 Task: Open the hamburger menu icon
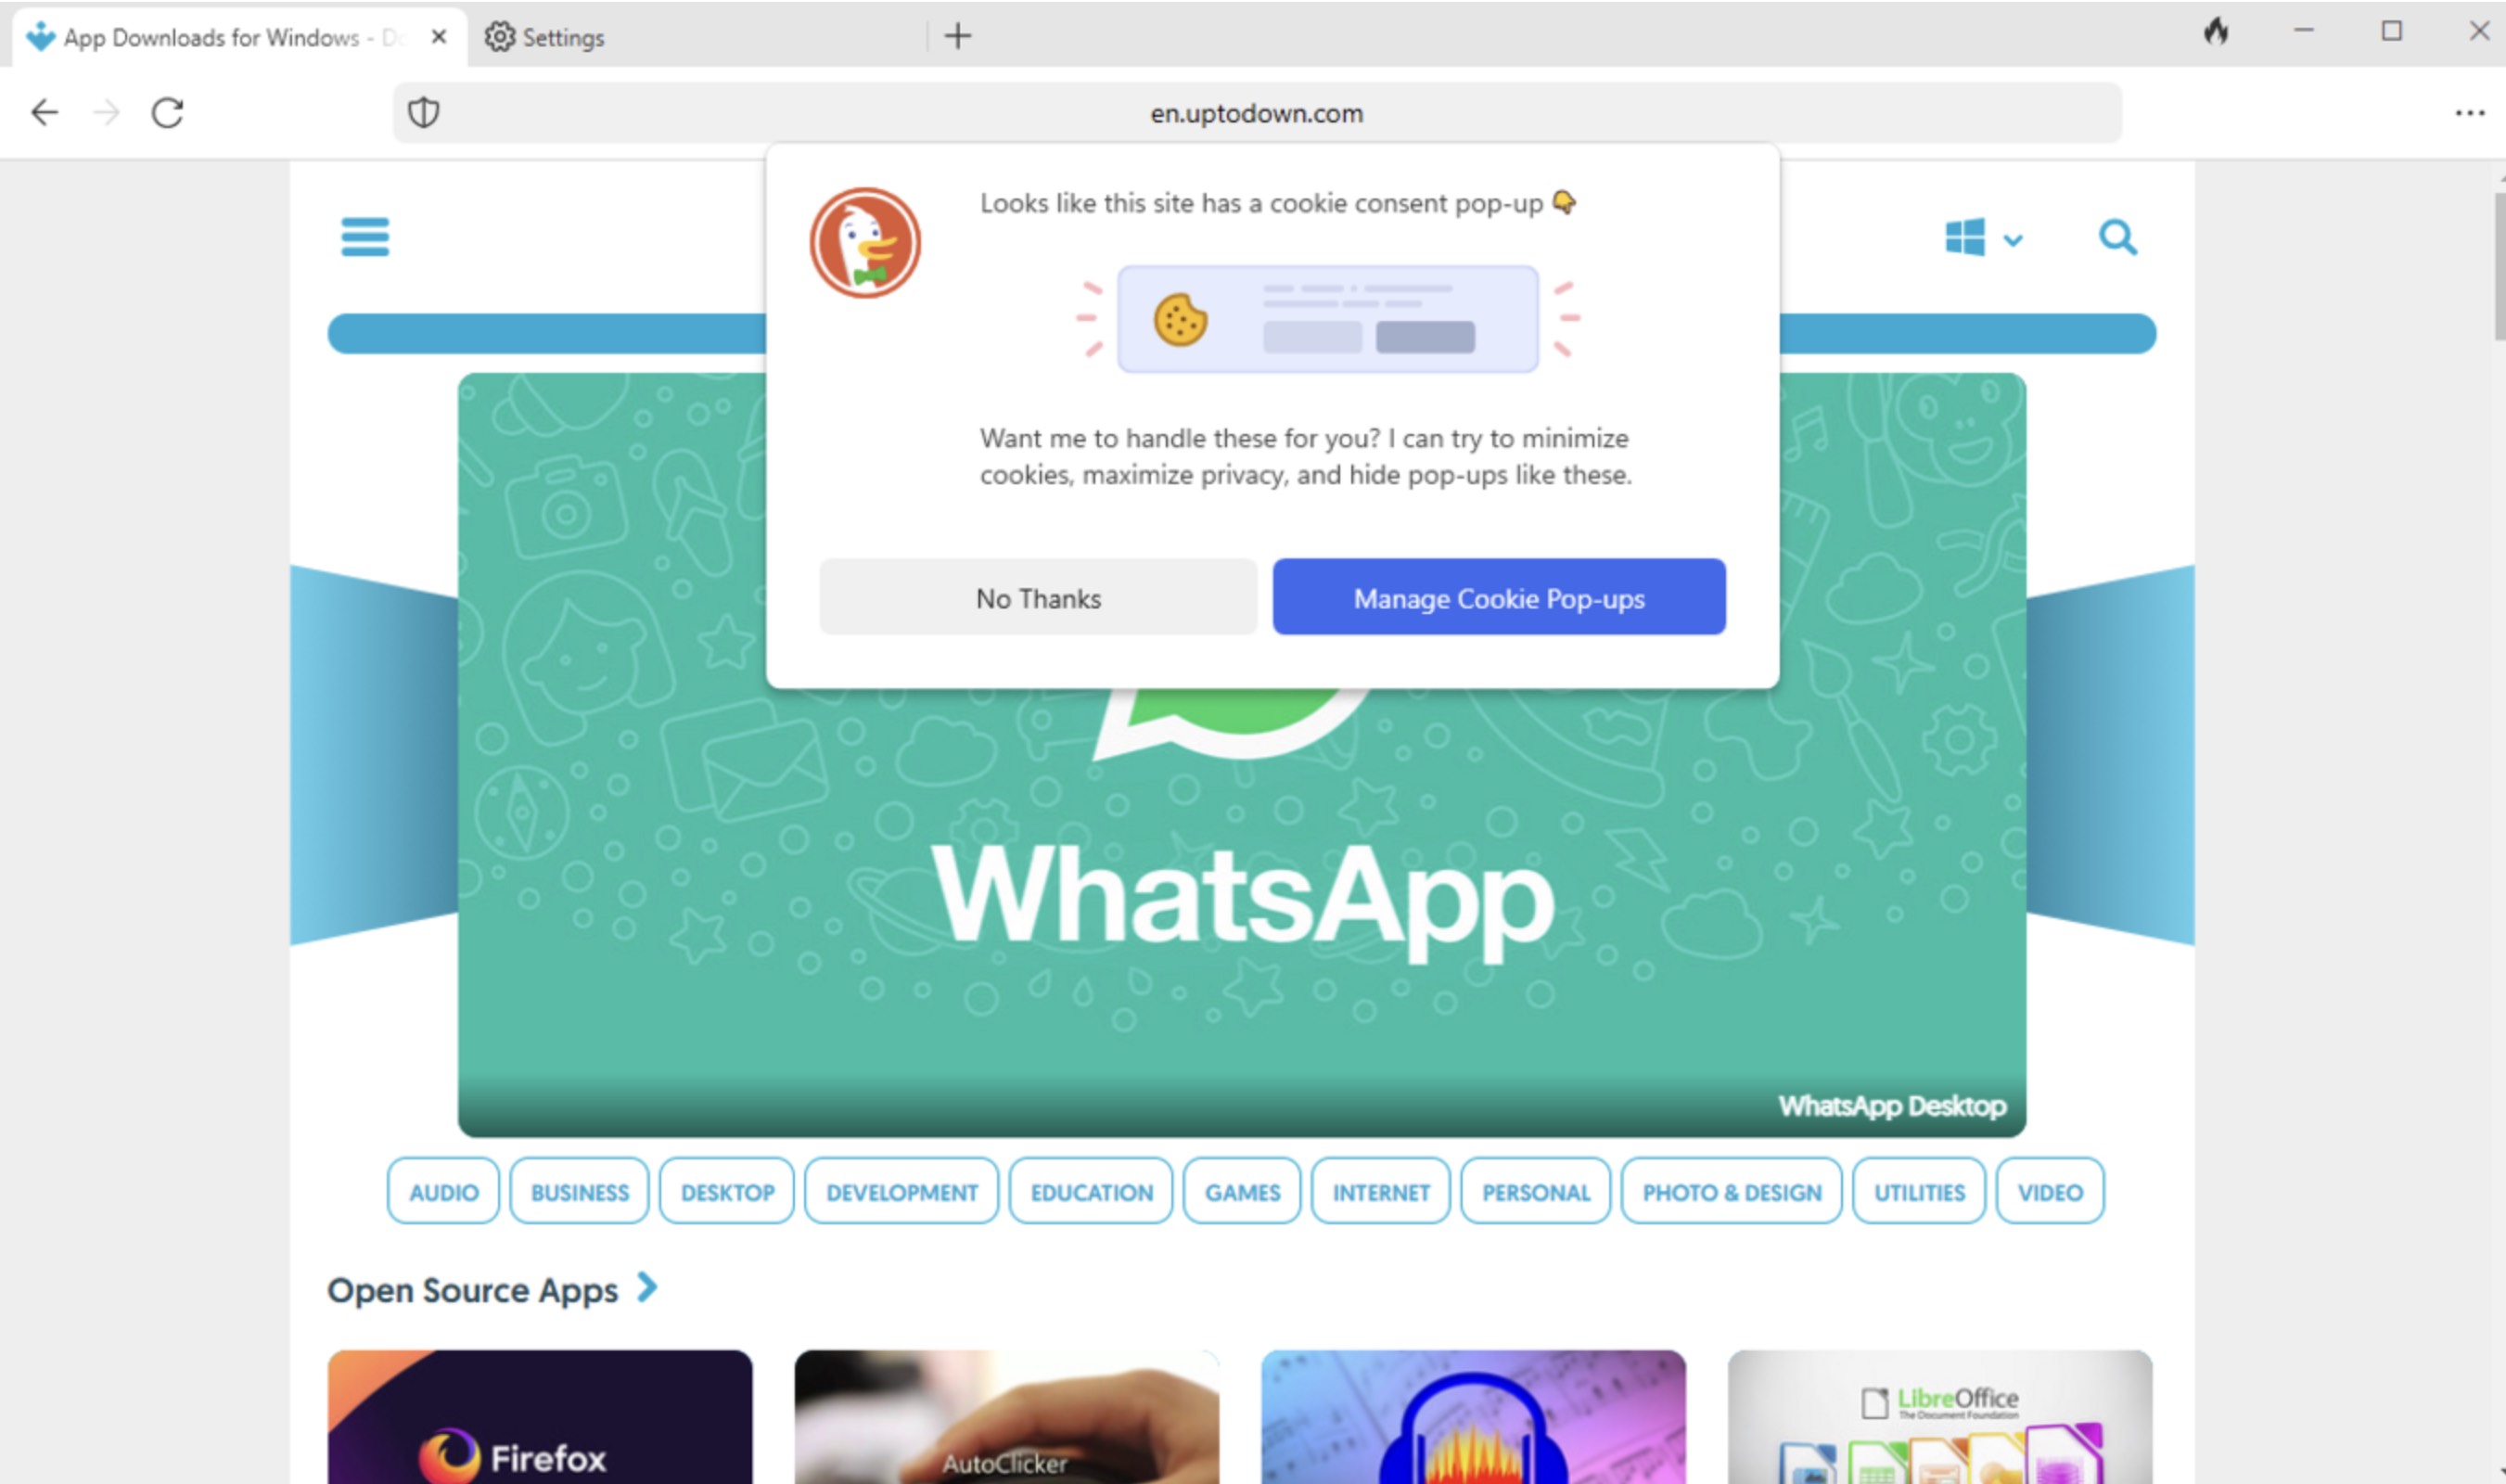365,235
